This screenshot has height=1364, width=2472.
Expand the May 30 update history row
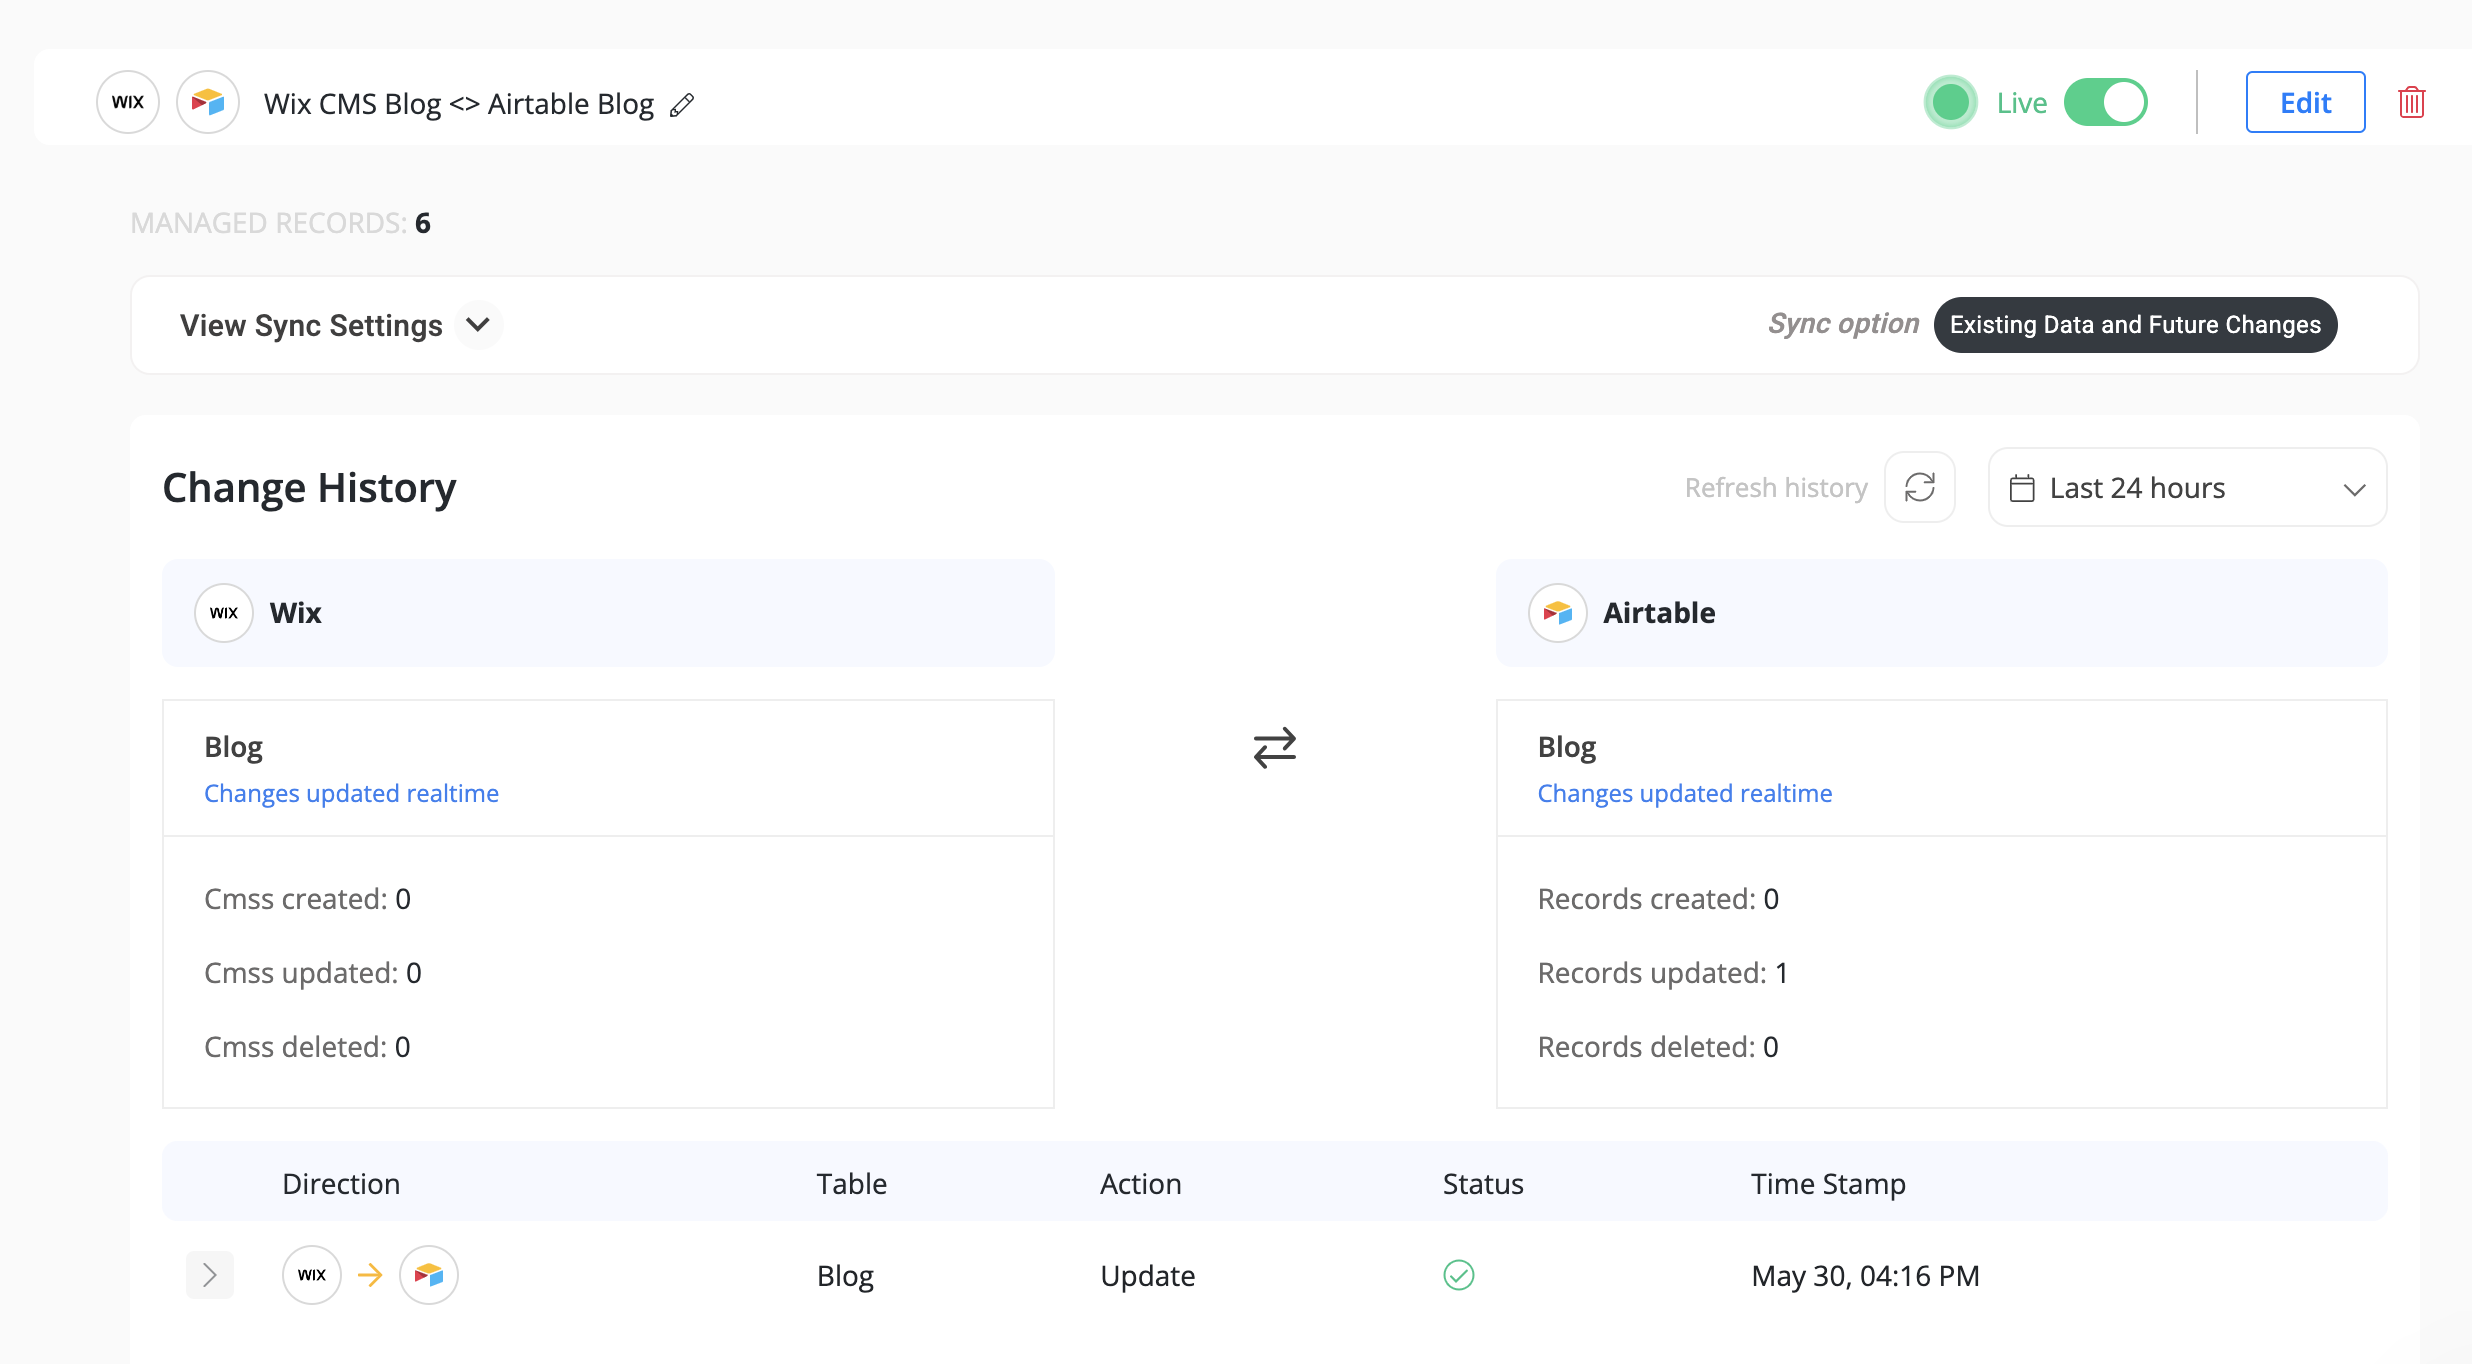click(x=210, y=1275)
